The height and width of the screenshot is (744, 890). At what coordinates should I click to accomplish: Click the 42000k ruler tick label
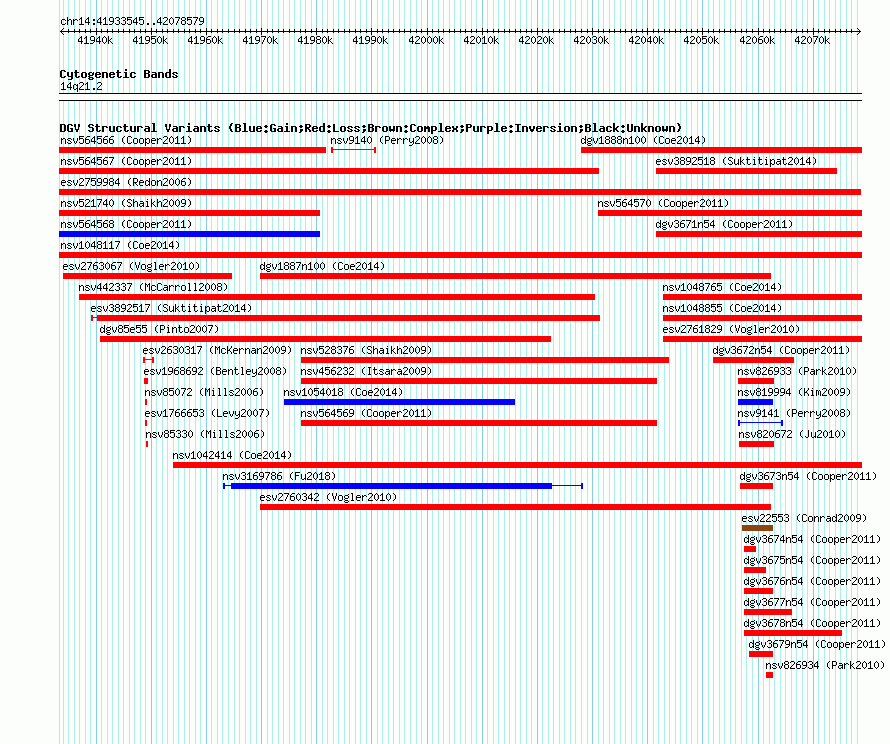tap(426, 40)
